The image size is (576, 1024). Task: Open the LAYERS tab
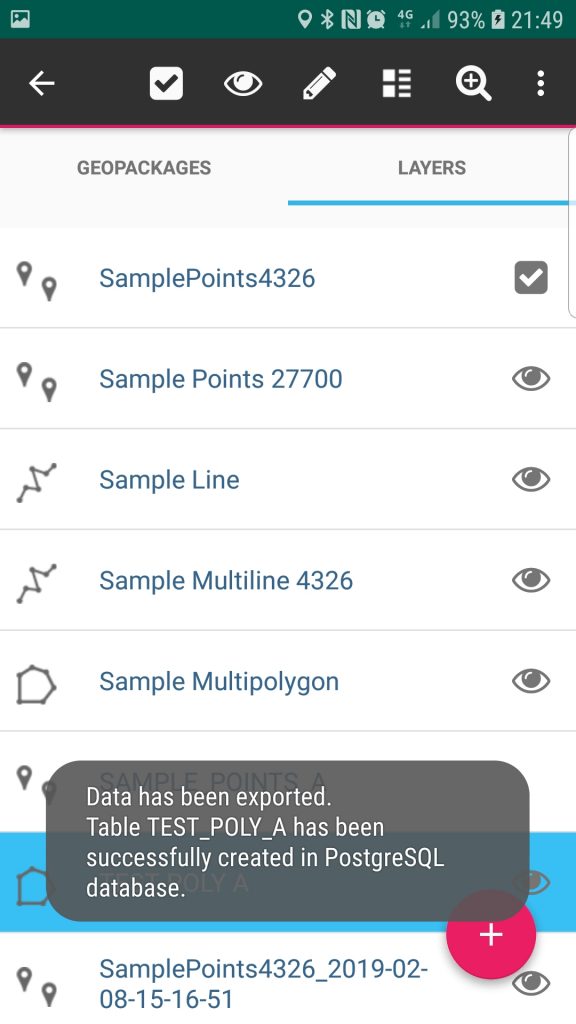coord(431,168)
